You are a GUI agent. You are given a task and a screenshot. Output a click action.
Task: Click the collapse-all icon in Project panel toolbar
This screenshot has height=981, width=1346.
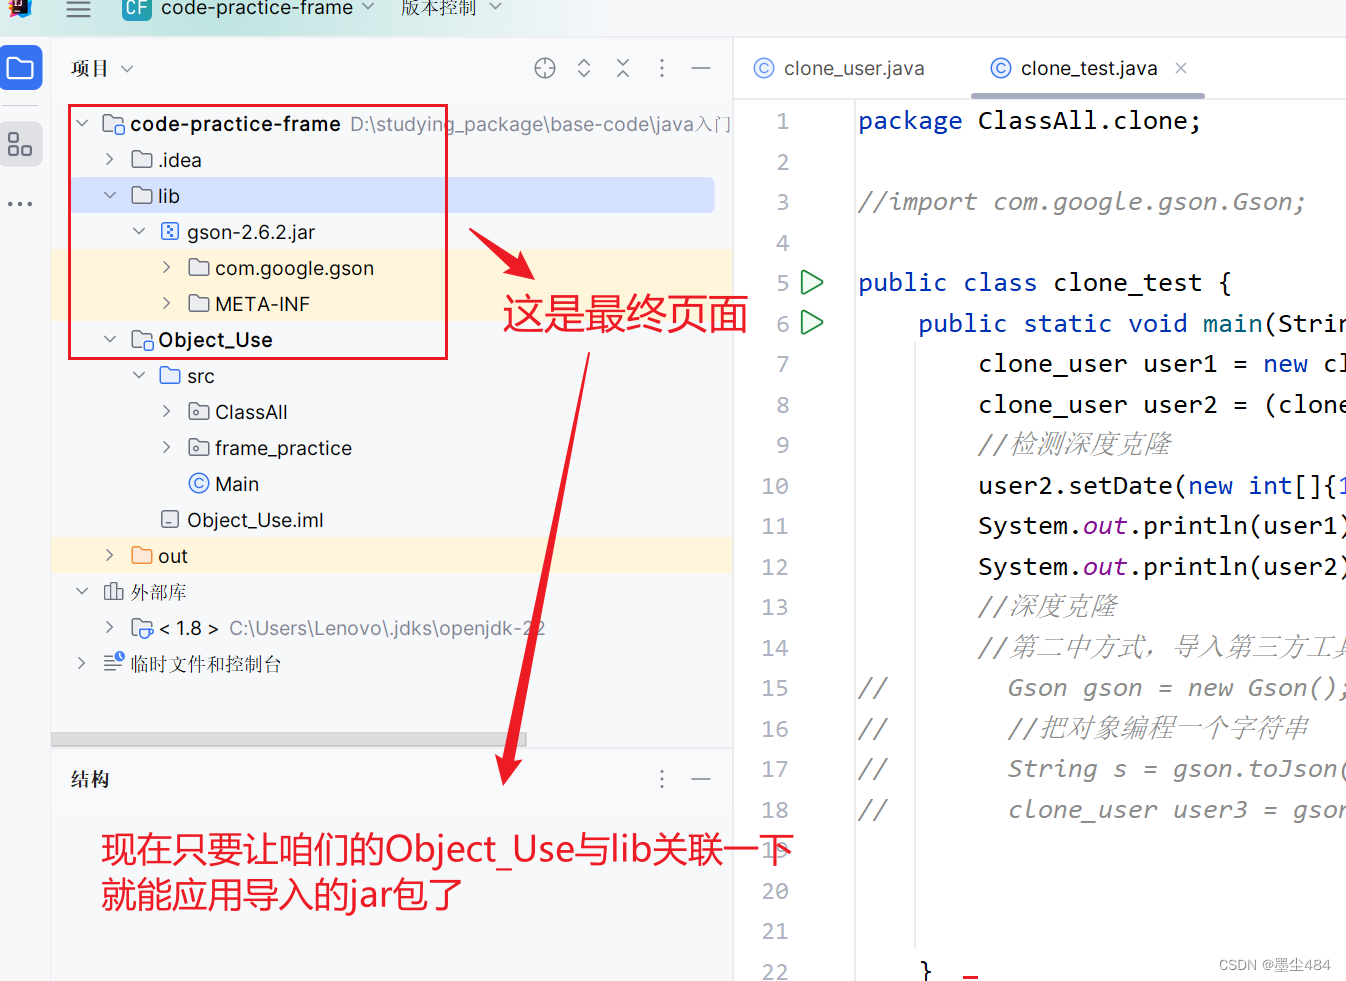tap(623, 67)
